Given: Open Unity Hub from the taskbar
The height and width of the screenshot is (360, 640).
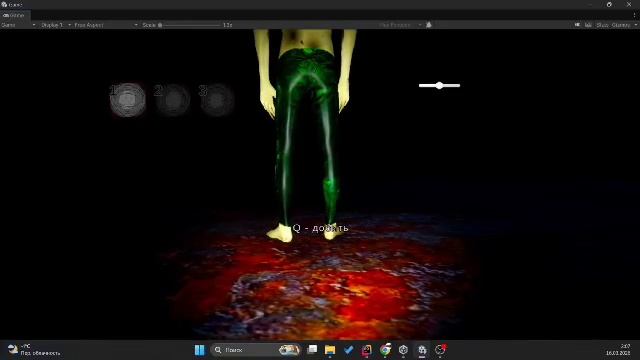Looking at the screenshot, I should 403,350.
